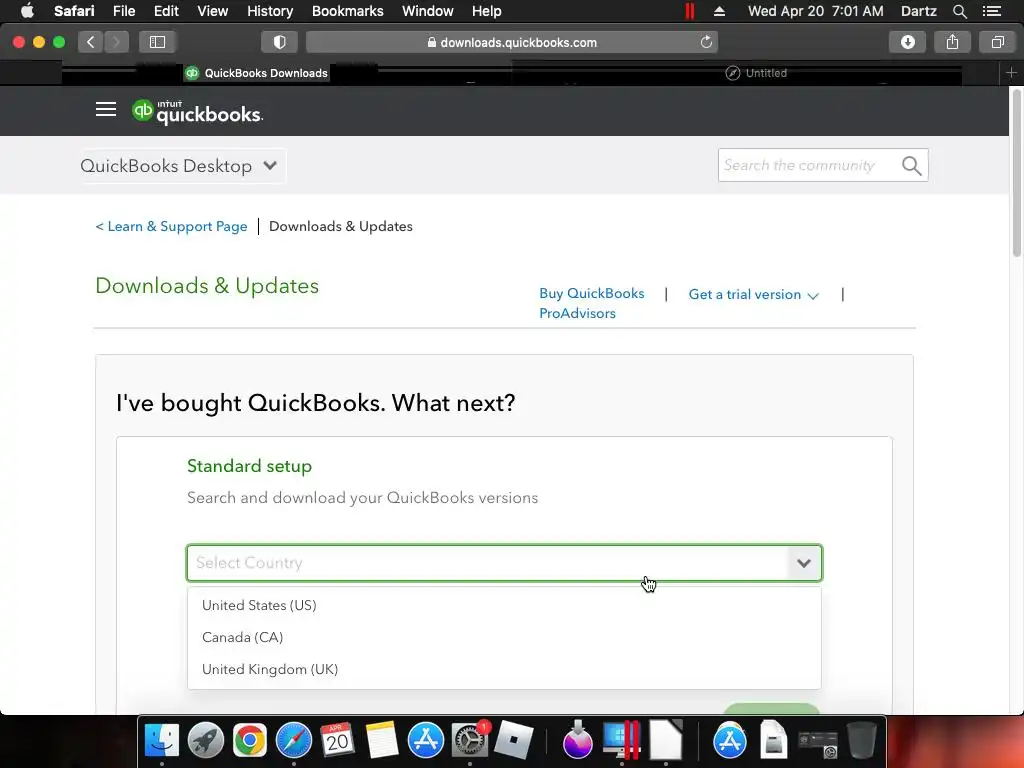Open the Bookmarks menu
The height and width of the screenshot is (768, 1024).
347,11
